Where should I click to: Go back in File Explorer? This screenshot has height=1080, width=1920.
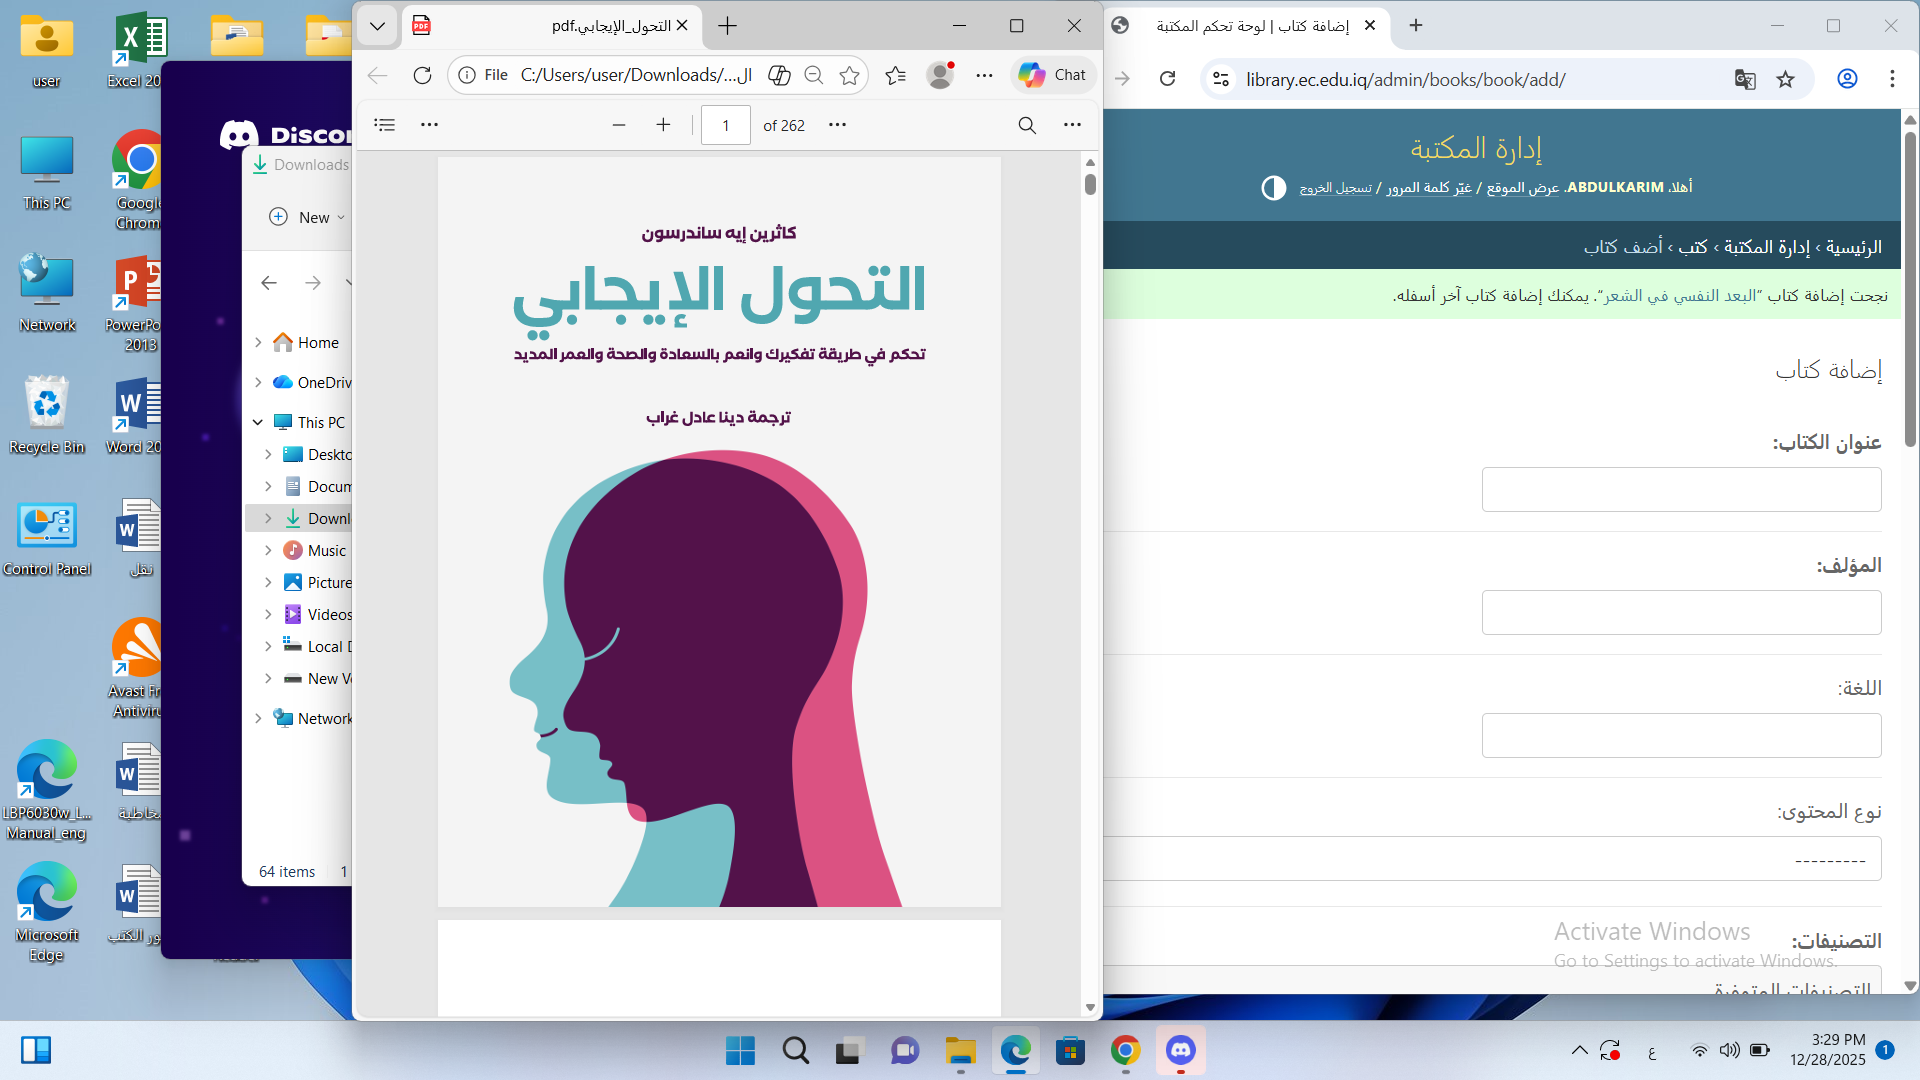[269, 283]
